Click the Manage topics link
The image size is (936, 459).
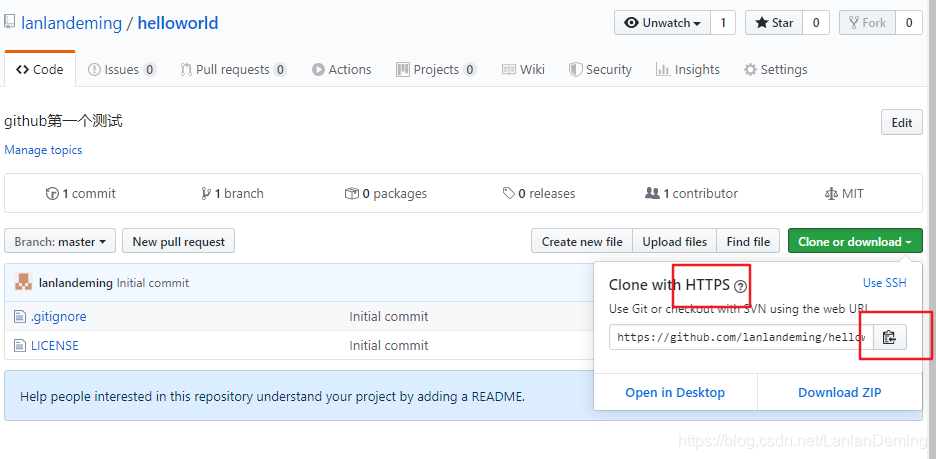tap(43, 150)
